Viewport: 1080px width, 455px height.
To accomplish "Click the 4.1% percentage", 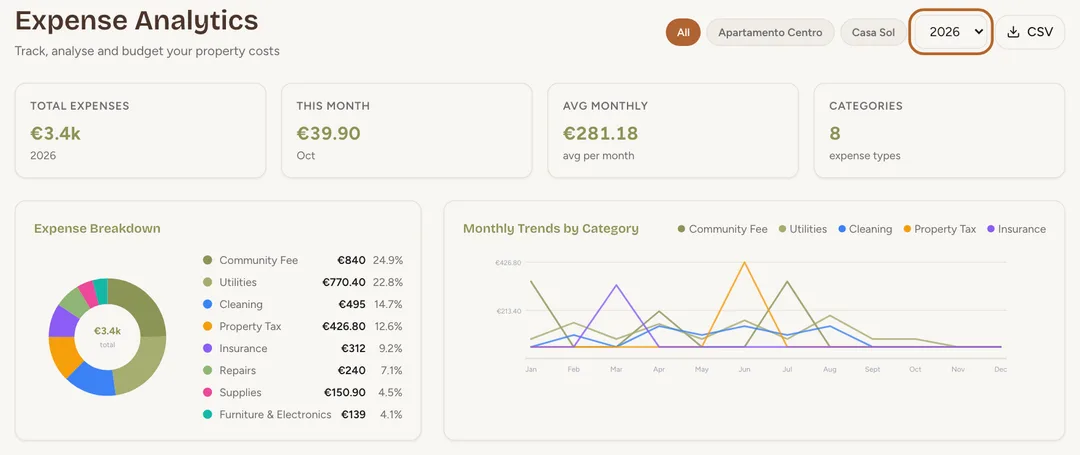I will coord(391,414).
